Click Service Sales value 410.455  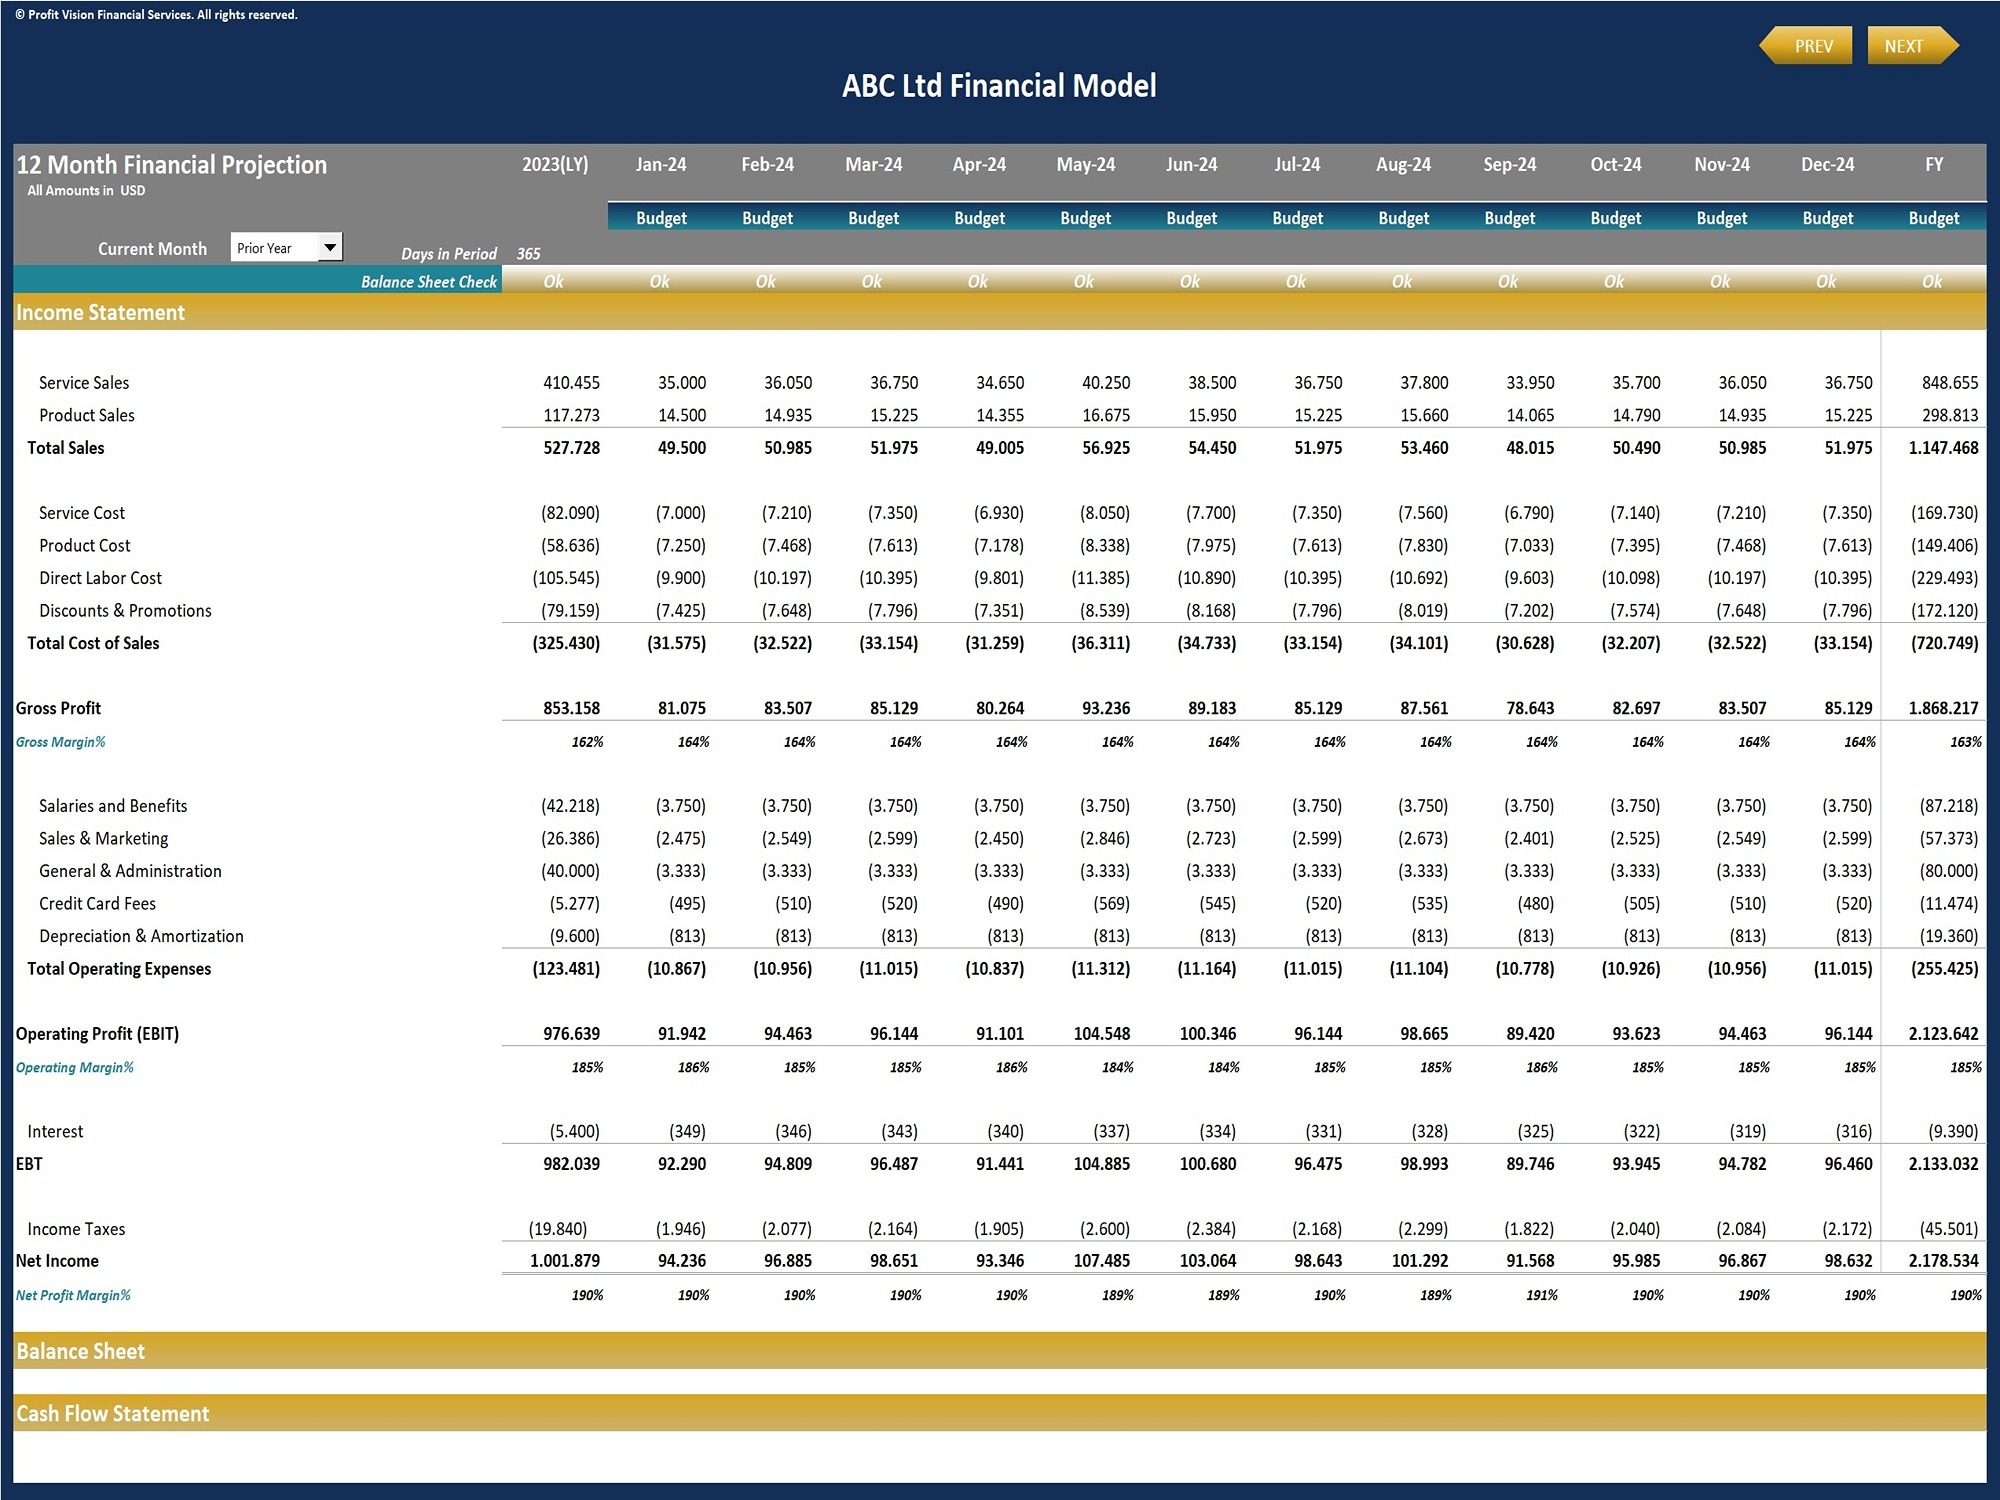571,383
